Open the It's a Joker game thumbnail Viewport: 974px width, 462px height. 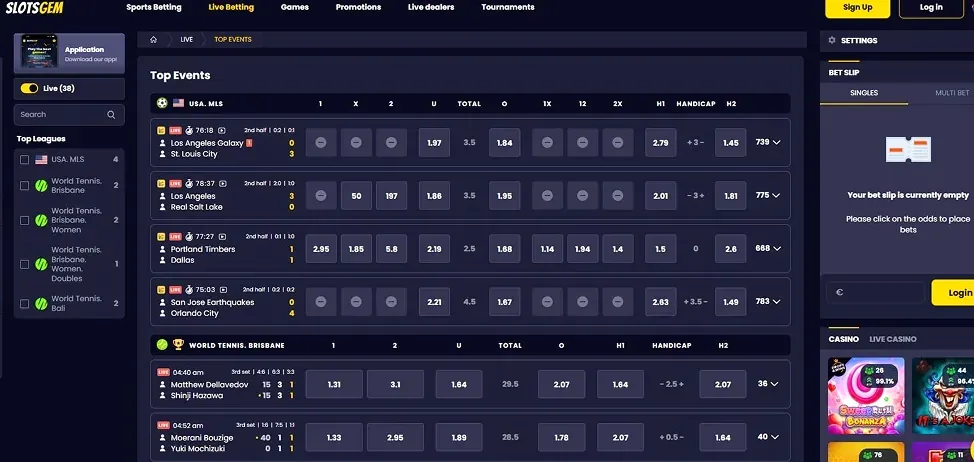[x=943, y=396]
